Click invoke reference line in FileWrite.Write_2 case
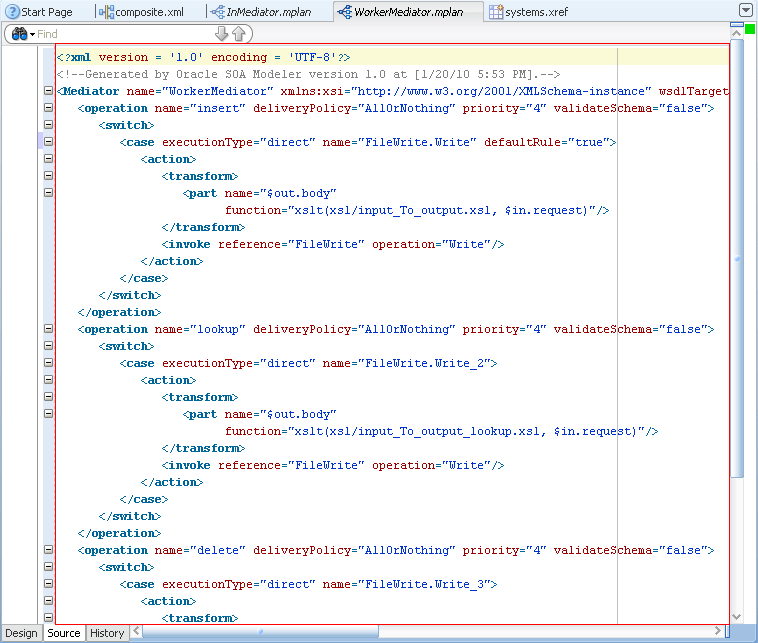 click(333, 465)
